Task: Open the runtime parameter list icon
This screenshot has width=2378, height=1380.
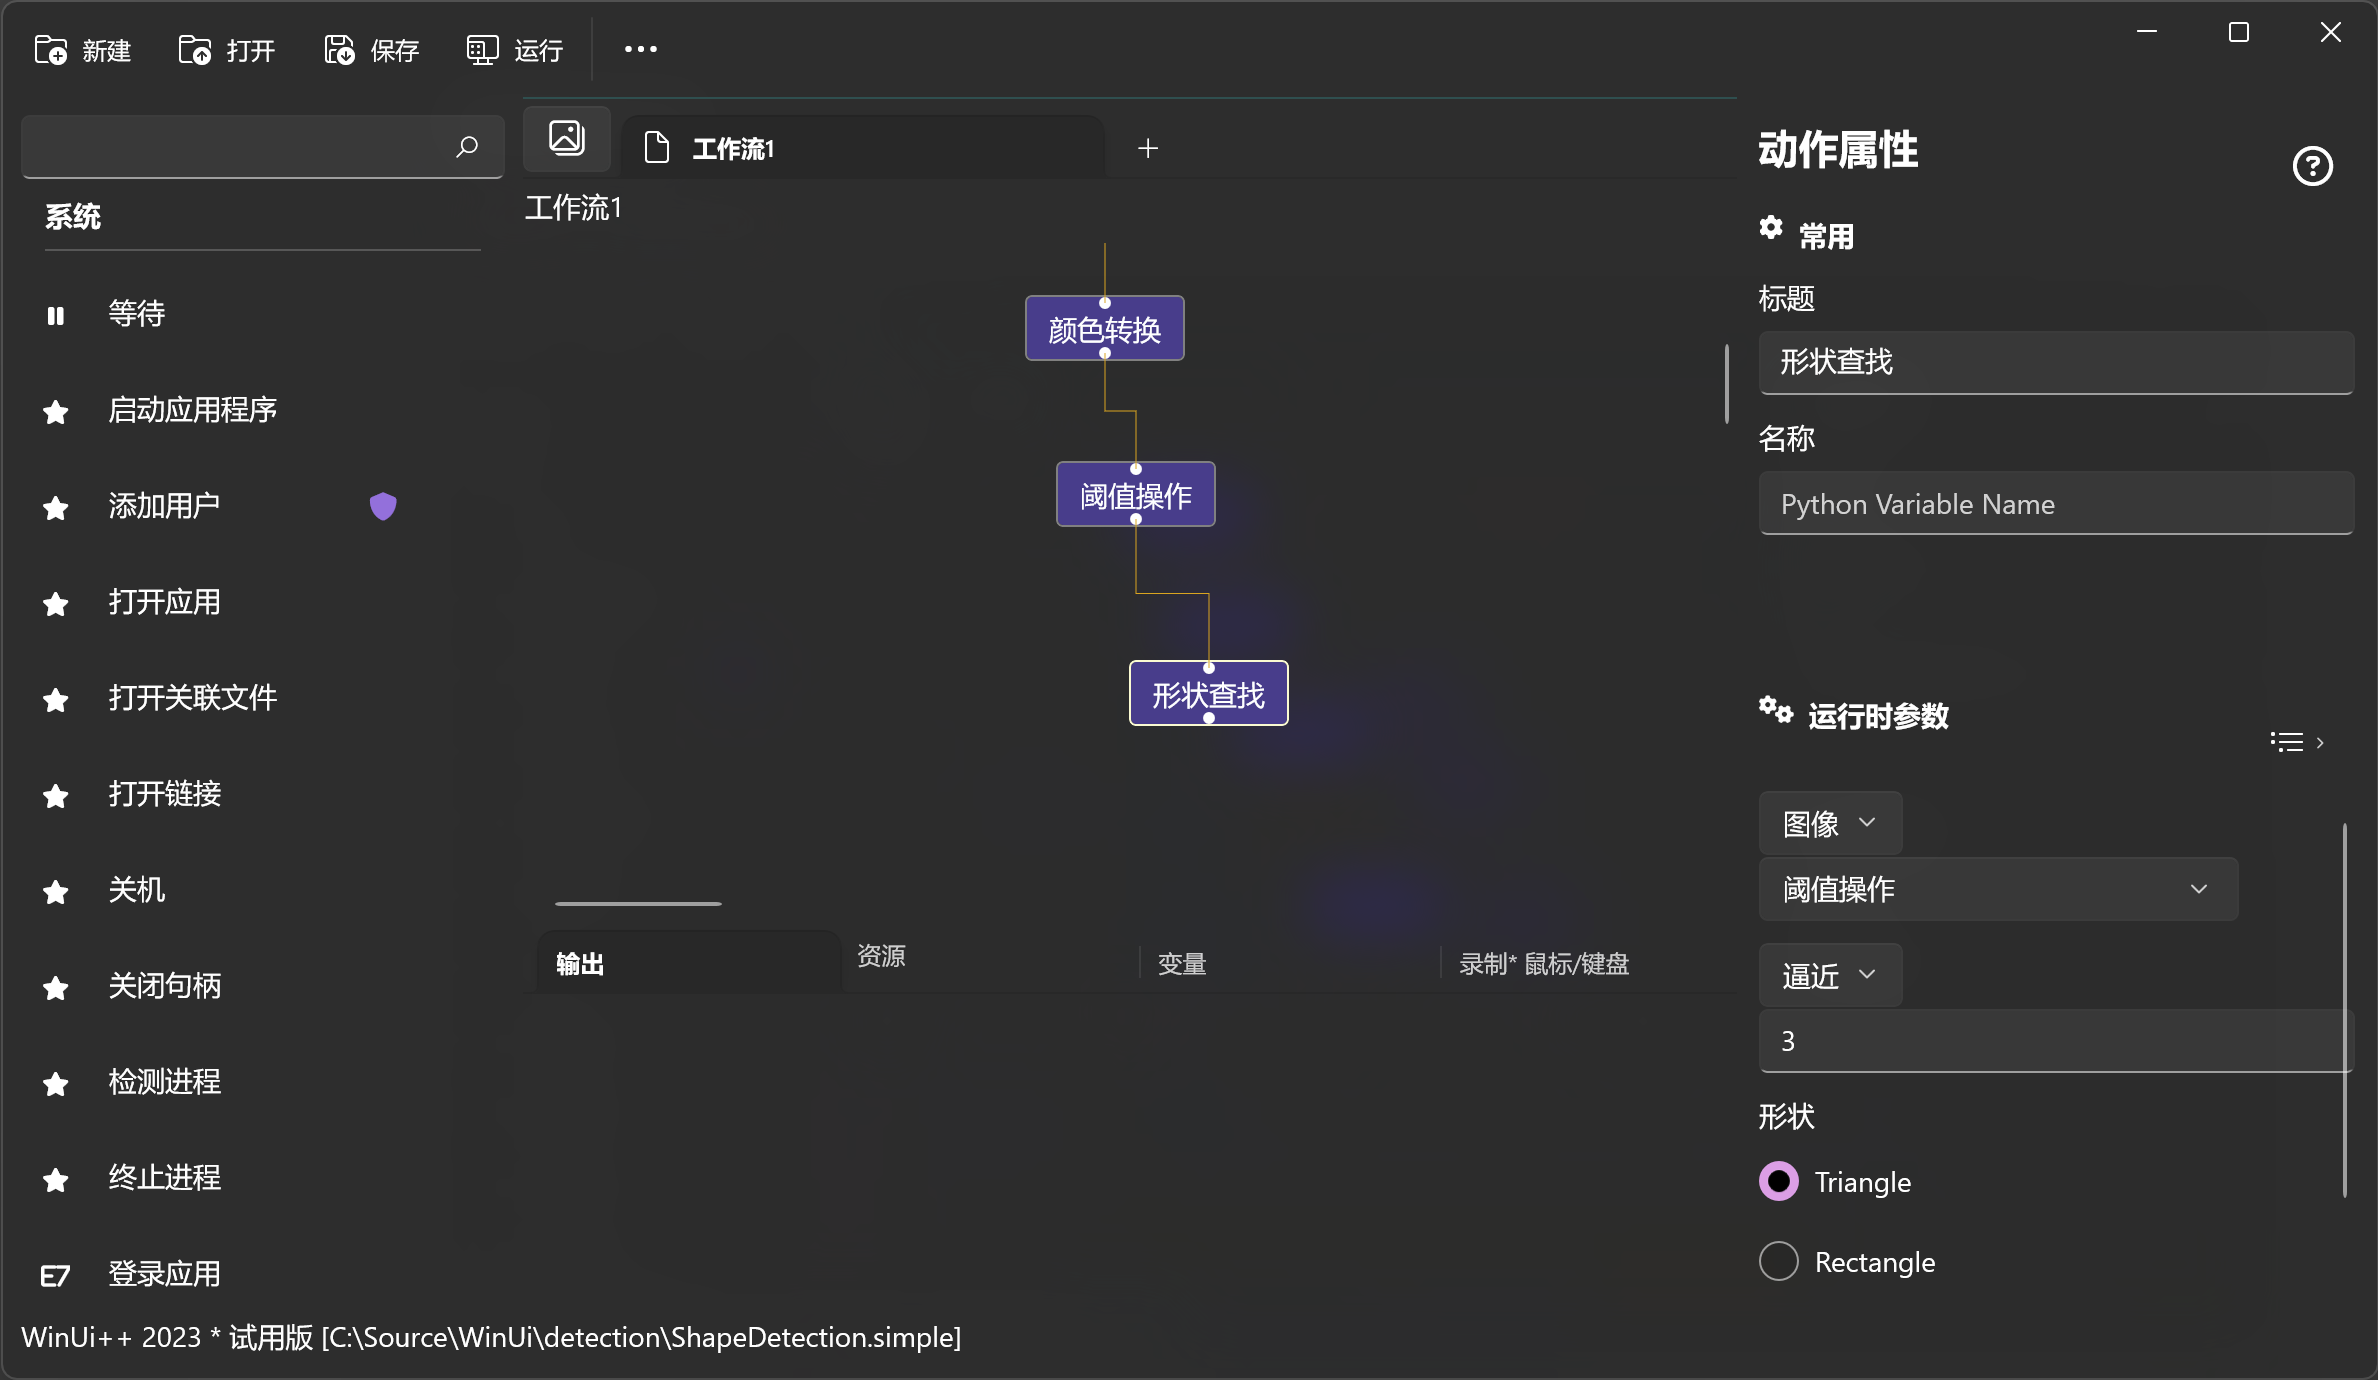Action: (x=2287, y=741)
